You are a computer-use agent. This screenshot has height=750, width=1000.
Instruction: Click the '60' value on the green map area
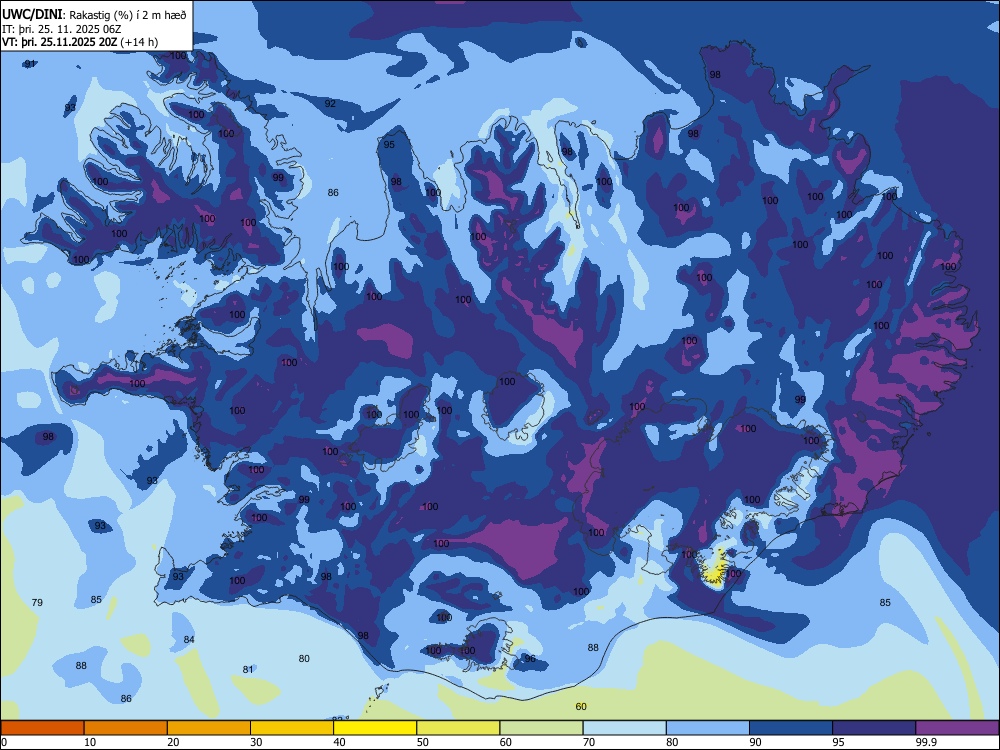[x=581, y=706]
